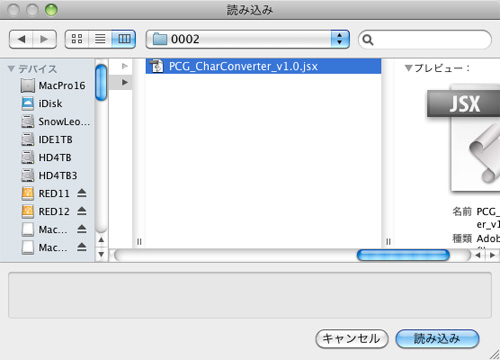Click the sidebar vertical scrollbar thumb

[101, 82]
